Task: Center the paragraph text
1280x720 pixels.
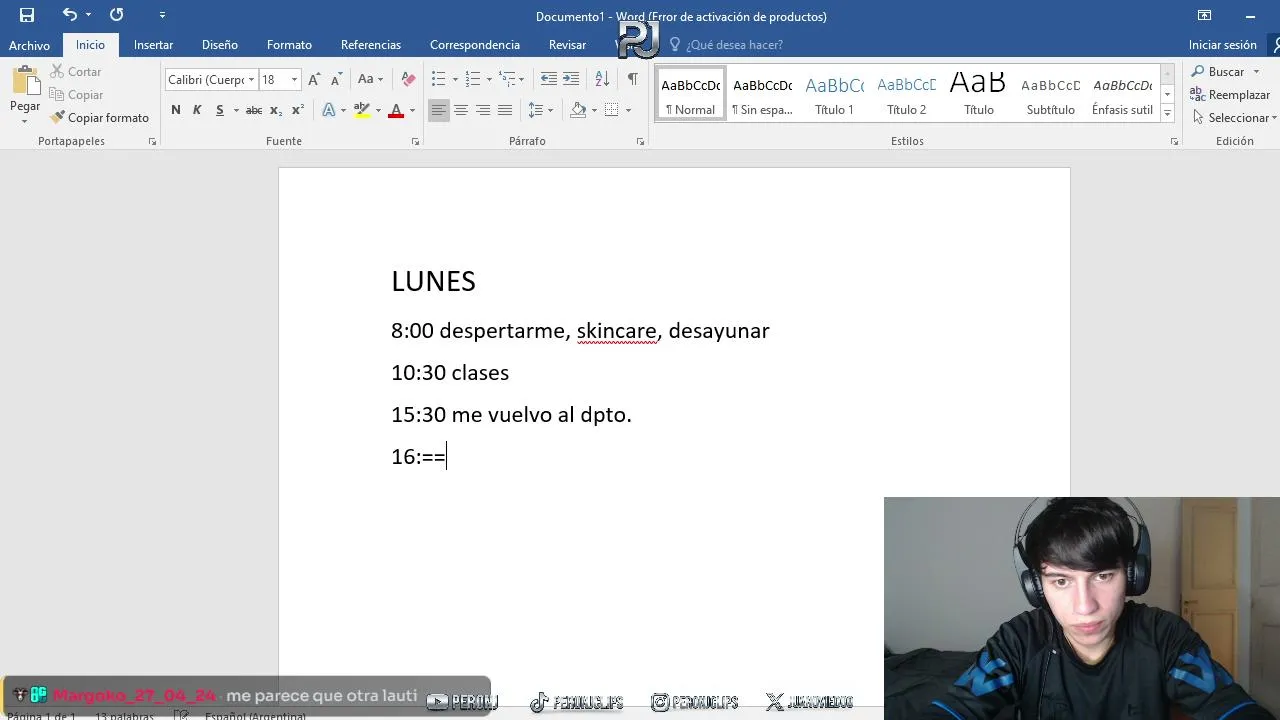Action: coord(461,111)
